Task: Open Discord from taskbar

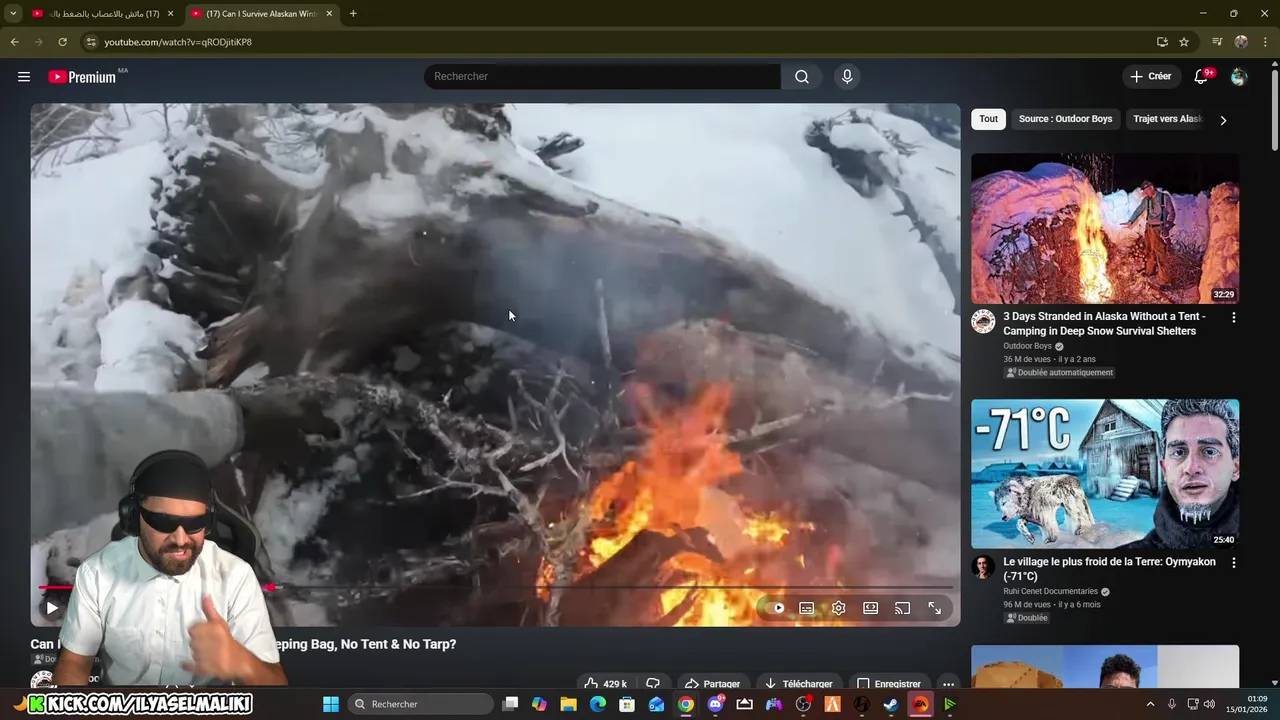Action: coord(715,704)
